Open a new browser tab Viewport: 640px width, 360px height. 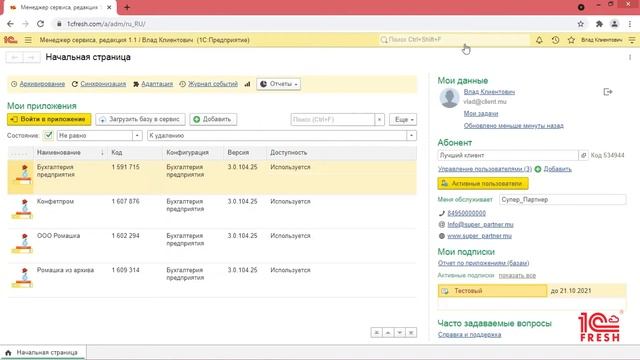pyautogui.click(x=127, y=7)
